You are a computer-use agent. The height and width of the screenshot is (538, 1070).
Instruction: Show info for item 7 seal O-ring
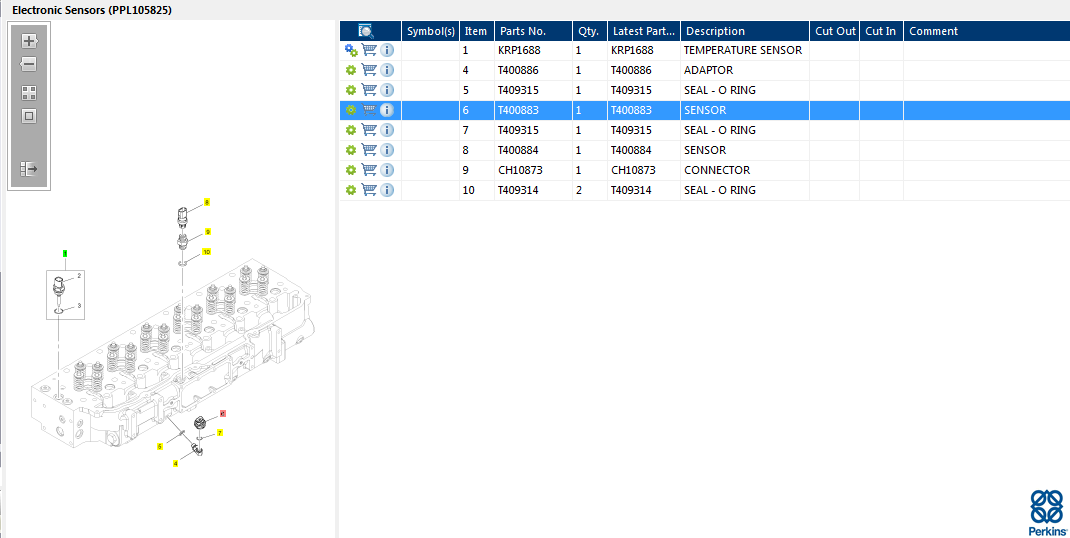pyautogui.click(x=387, y=130)
